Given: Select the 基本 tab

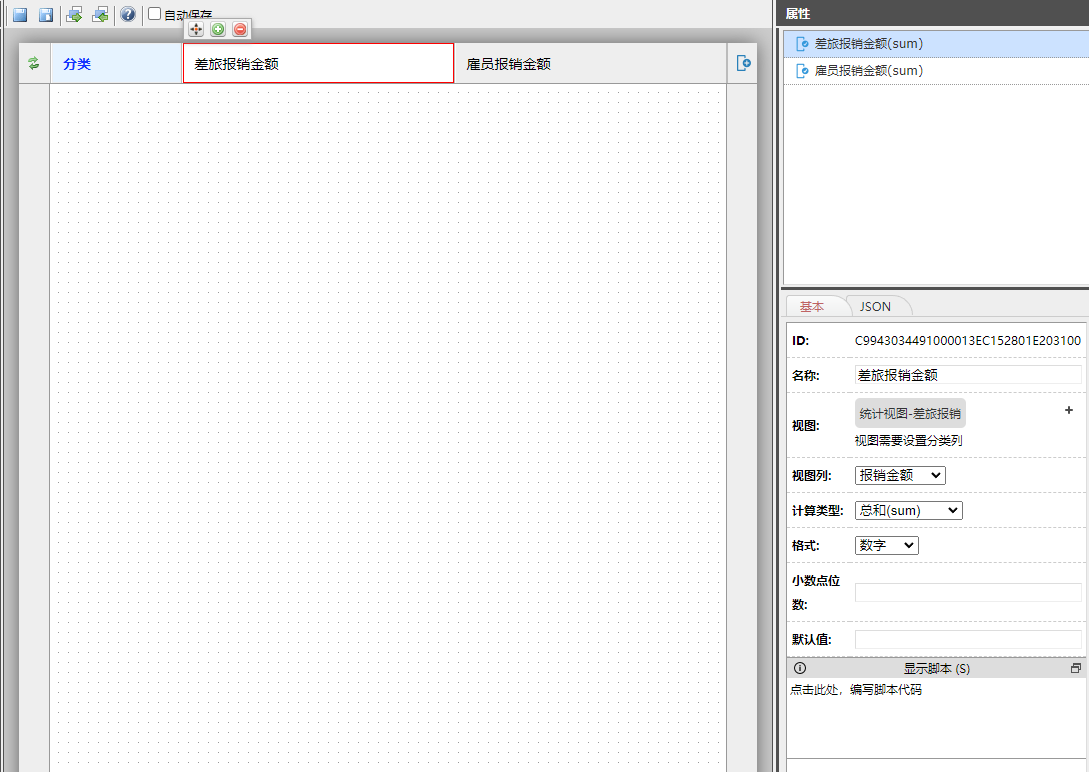Looking at the screenshot, I should pyautogui.click(x=812, y=306).
